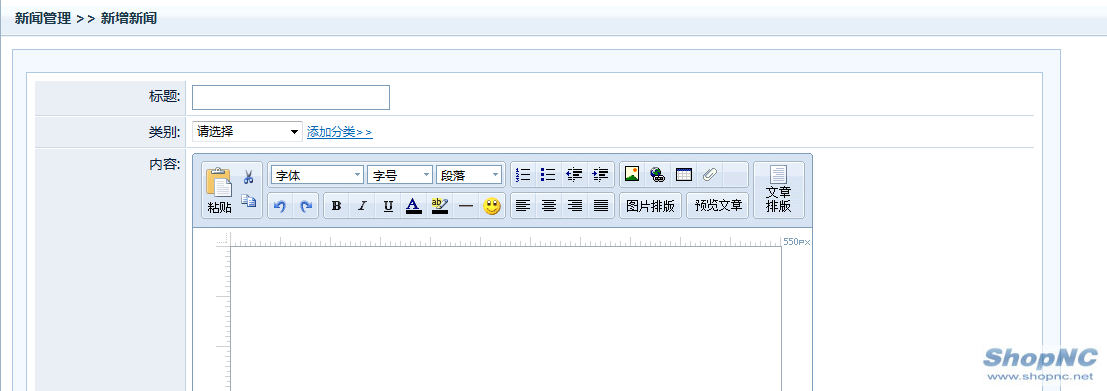Viewport: 1107px width, 391px height.
Task: Insert a hyperlink with the globe icon
Action: [x=657, y=174]
